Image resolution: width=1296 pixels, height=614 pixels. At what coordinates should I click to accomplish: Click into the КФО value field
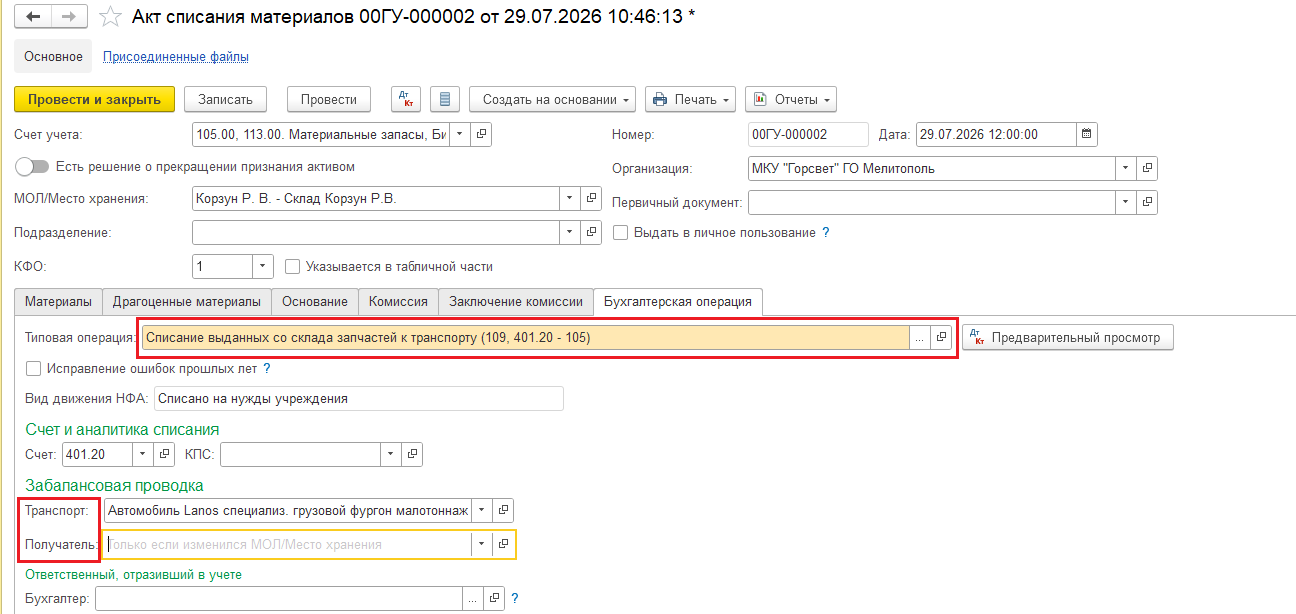click(x=222, y=267)
